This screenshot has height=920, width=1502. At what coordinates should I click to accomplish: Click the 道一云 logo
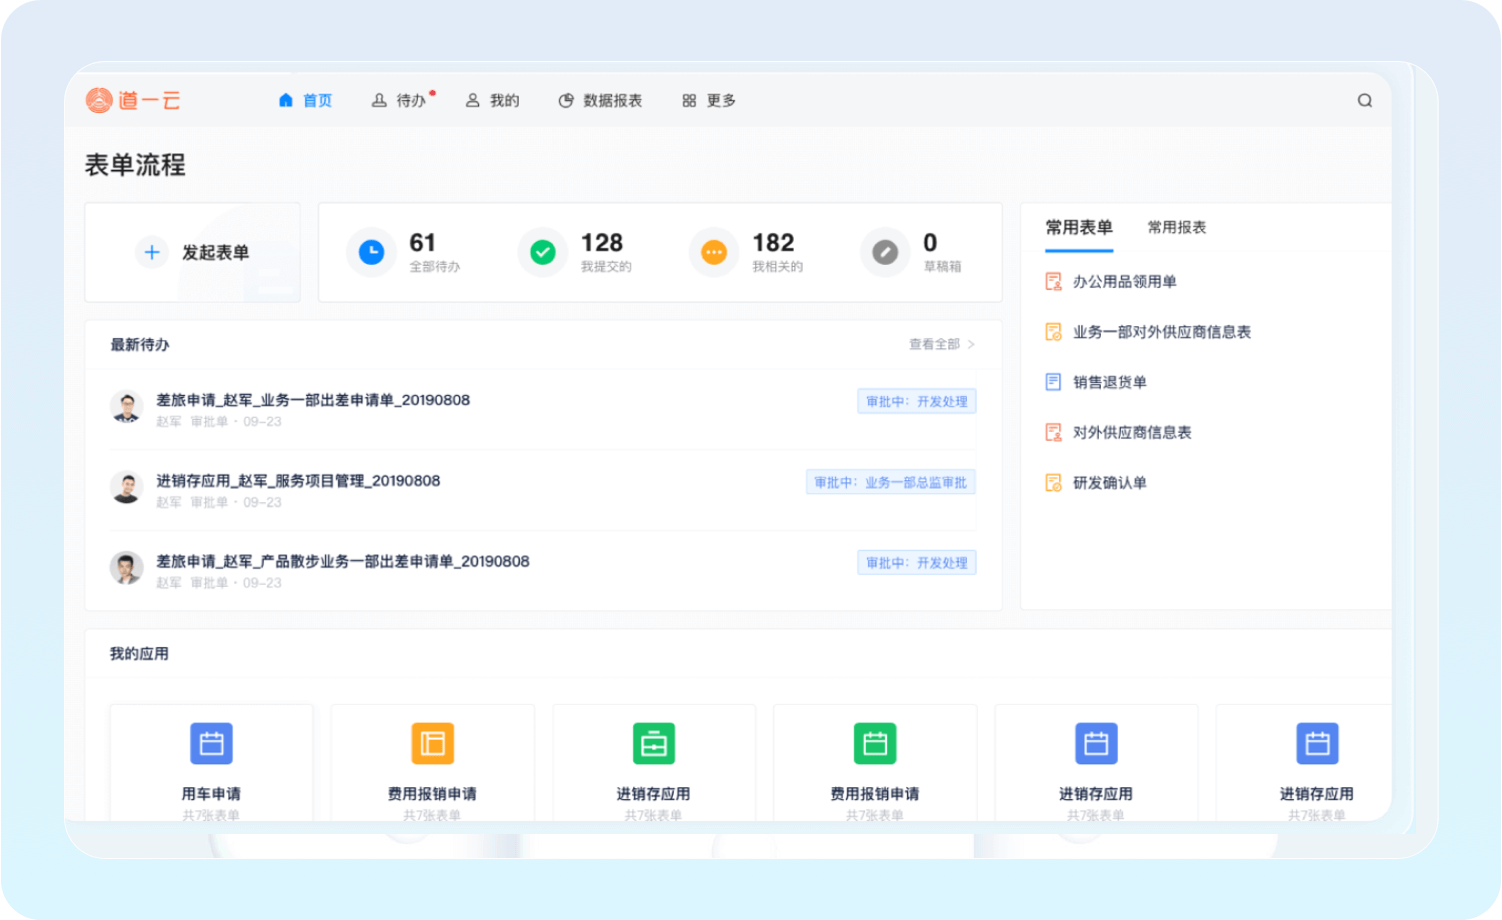pos(133,100)
